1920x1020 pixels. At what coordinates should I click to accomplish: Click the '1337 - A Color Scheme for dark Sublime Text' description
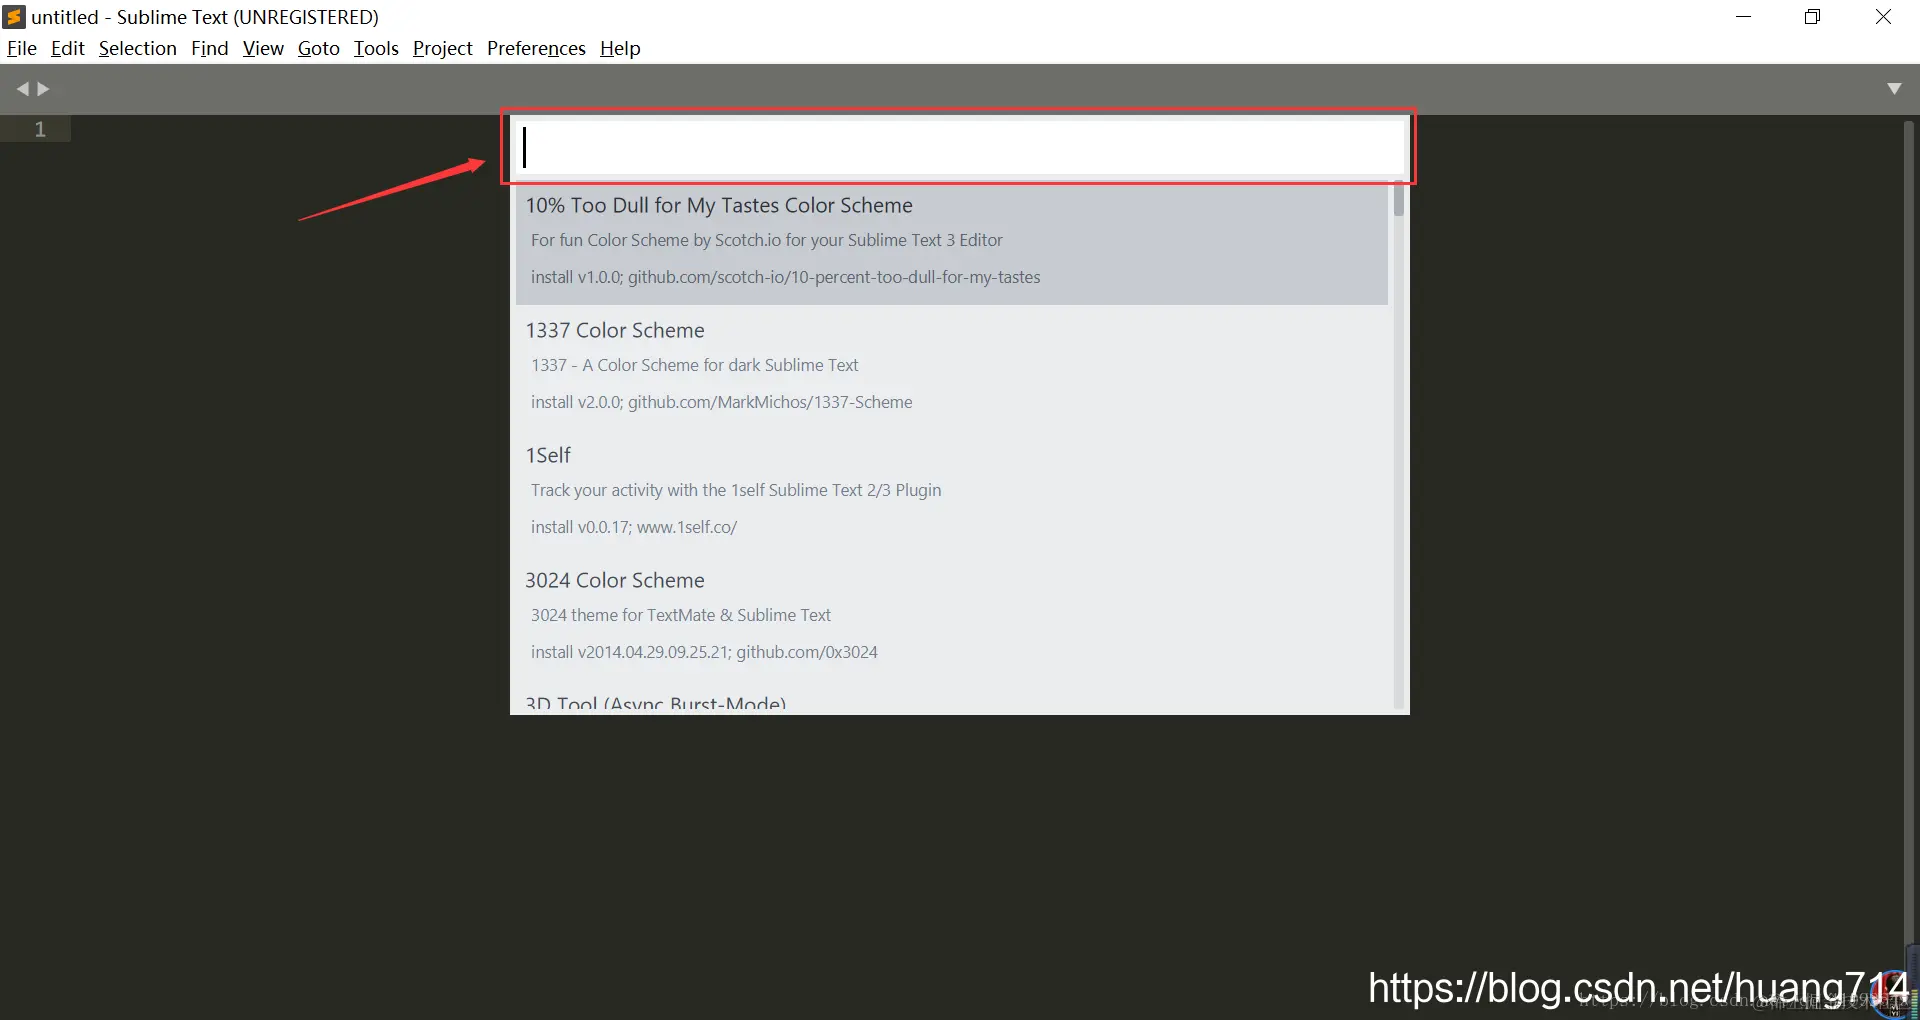pos(694,365)
